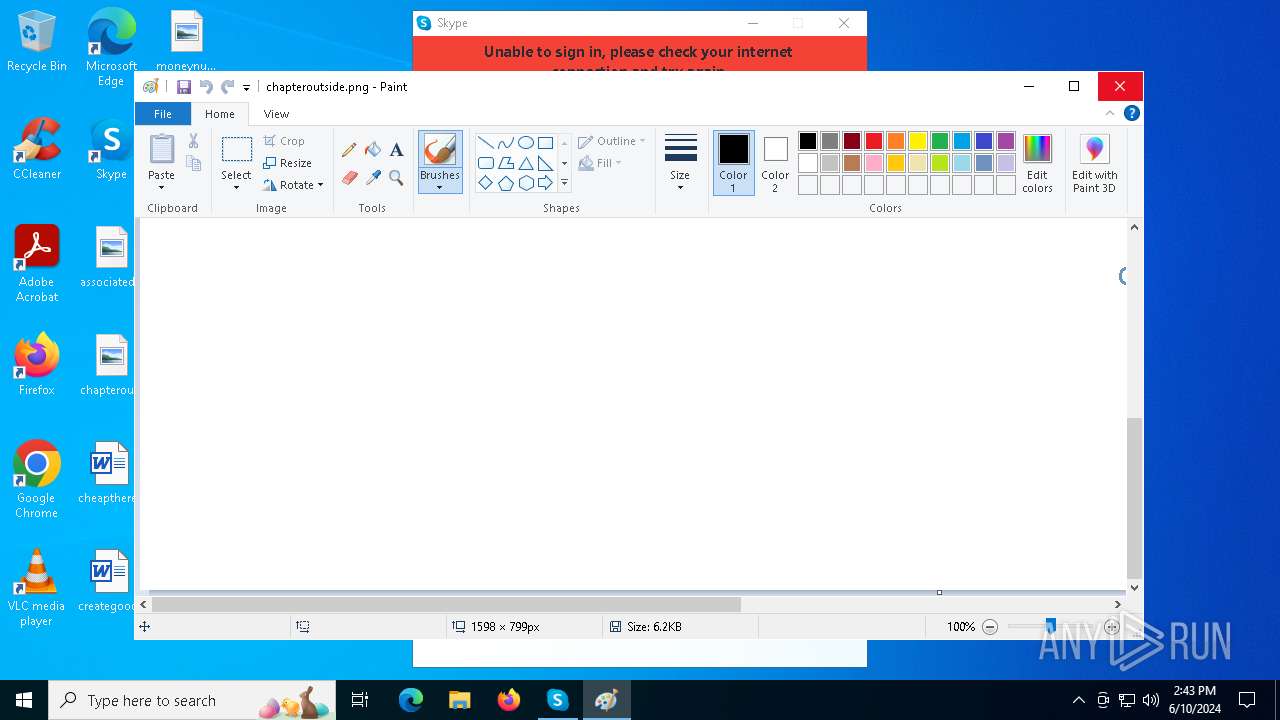Choose the Pentagon shape
Viewport: 1280px width, 720px height.
pyautogui.click(x=506, y=183)
